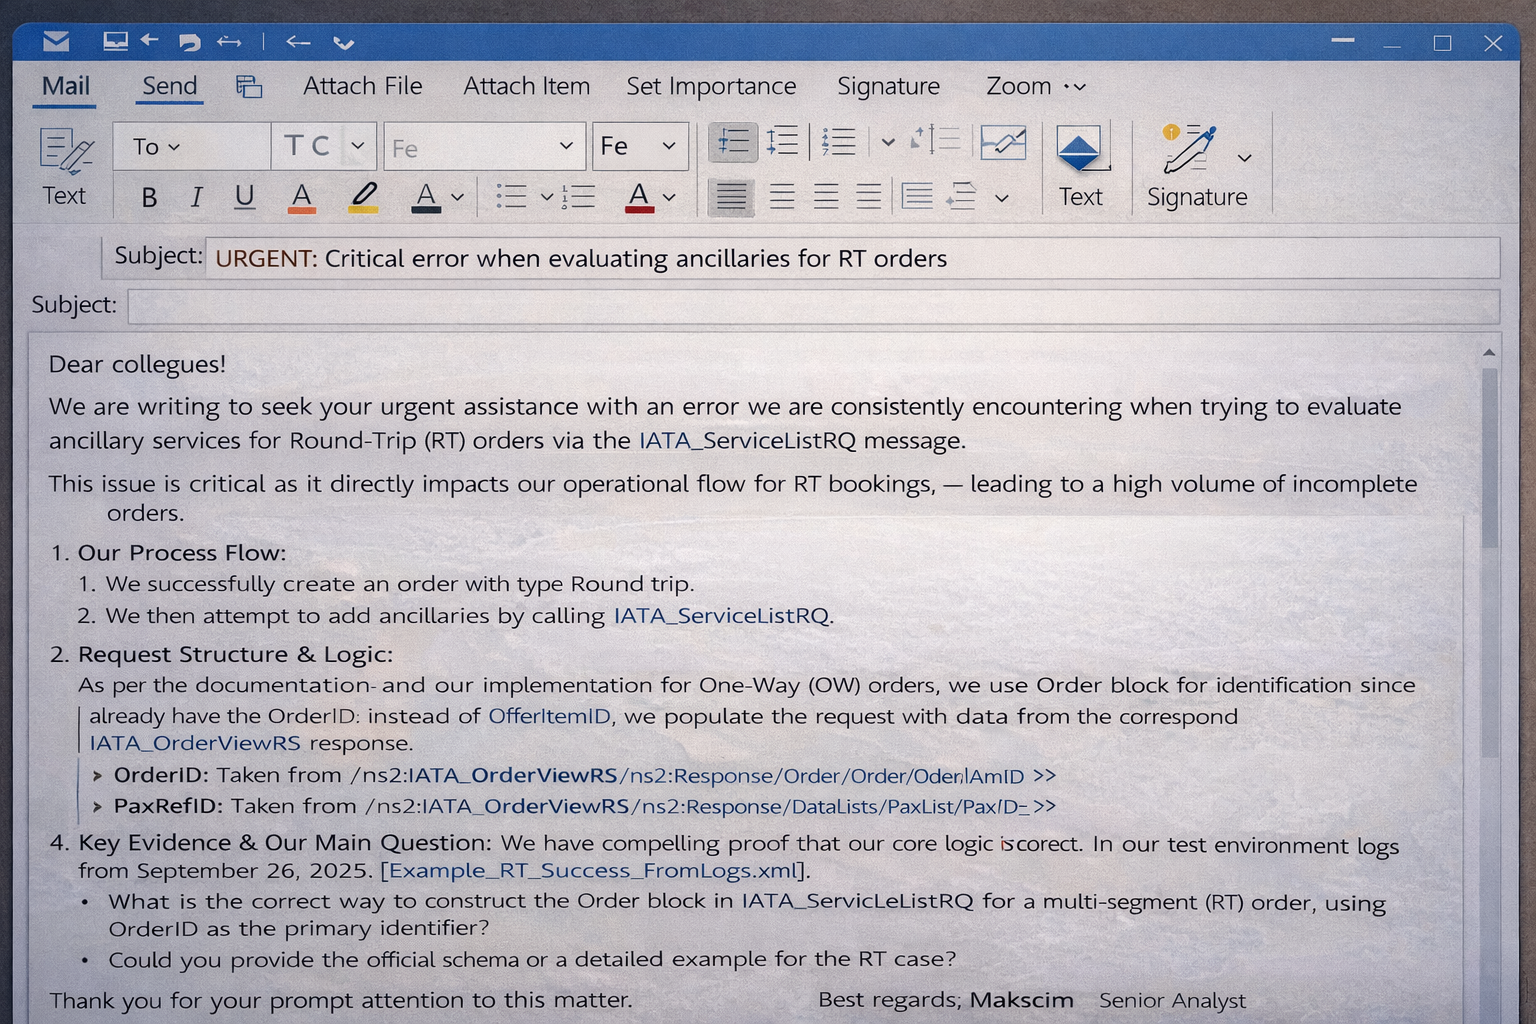Screen dimensions: 1536x1024
Task: Click the "Senior Analyst" text
Action: pos(1172,1000)
